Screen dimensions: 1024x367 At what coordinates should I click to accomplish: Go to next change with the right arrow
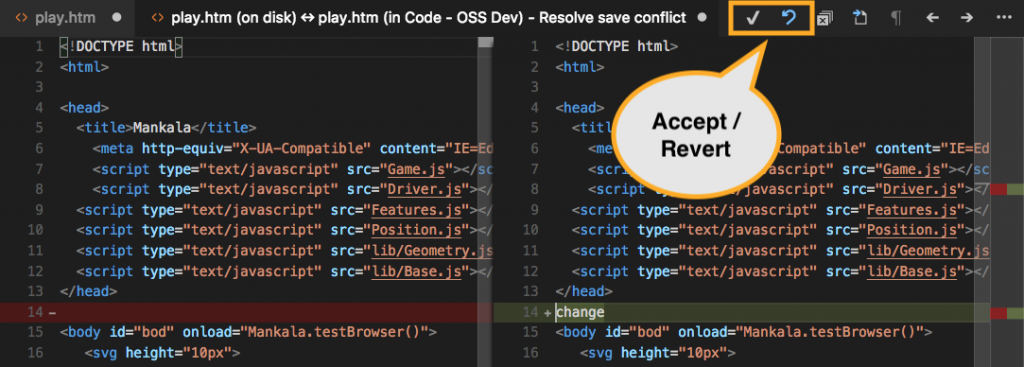pyautogui.click(x=967, y=18)
